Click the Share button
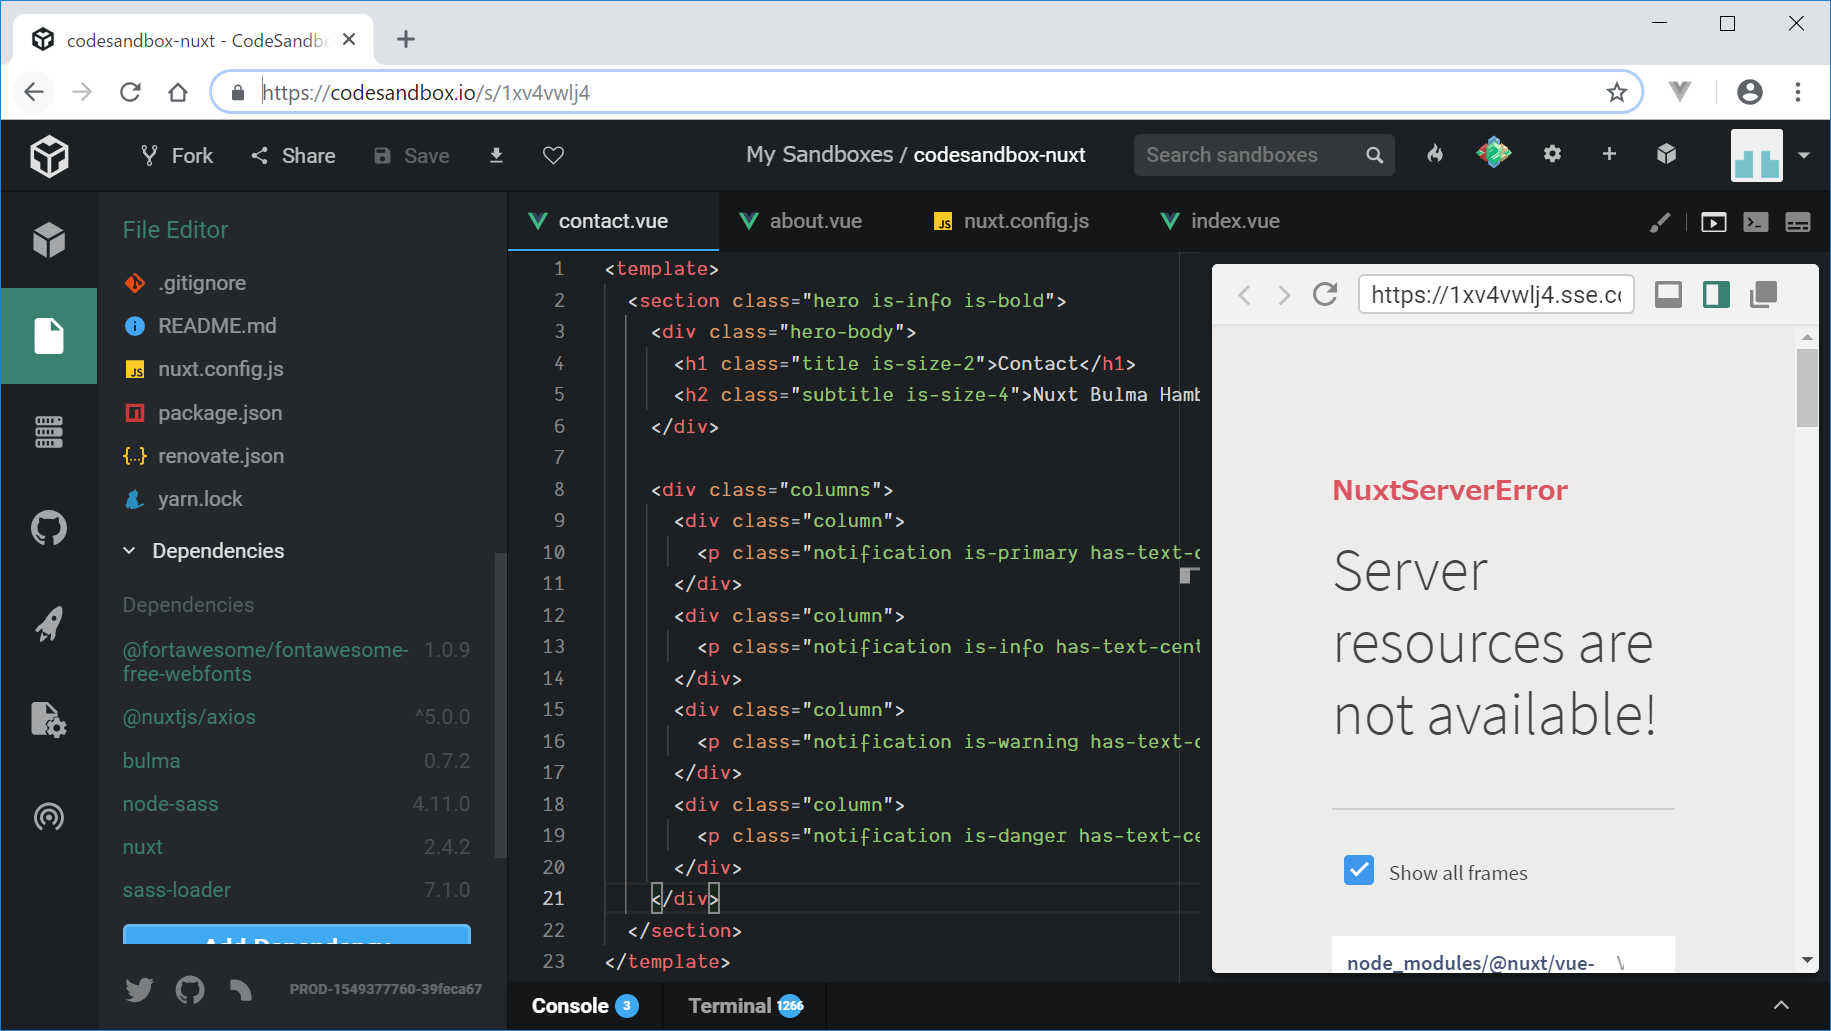Viewport: 1831px width, 1031px height. (293, 155)
